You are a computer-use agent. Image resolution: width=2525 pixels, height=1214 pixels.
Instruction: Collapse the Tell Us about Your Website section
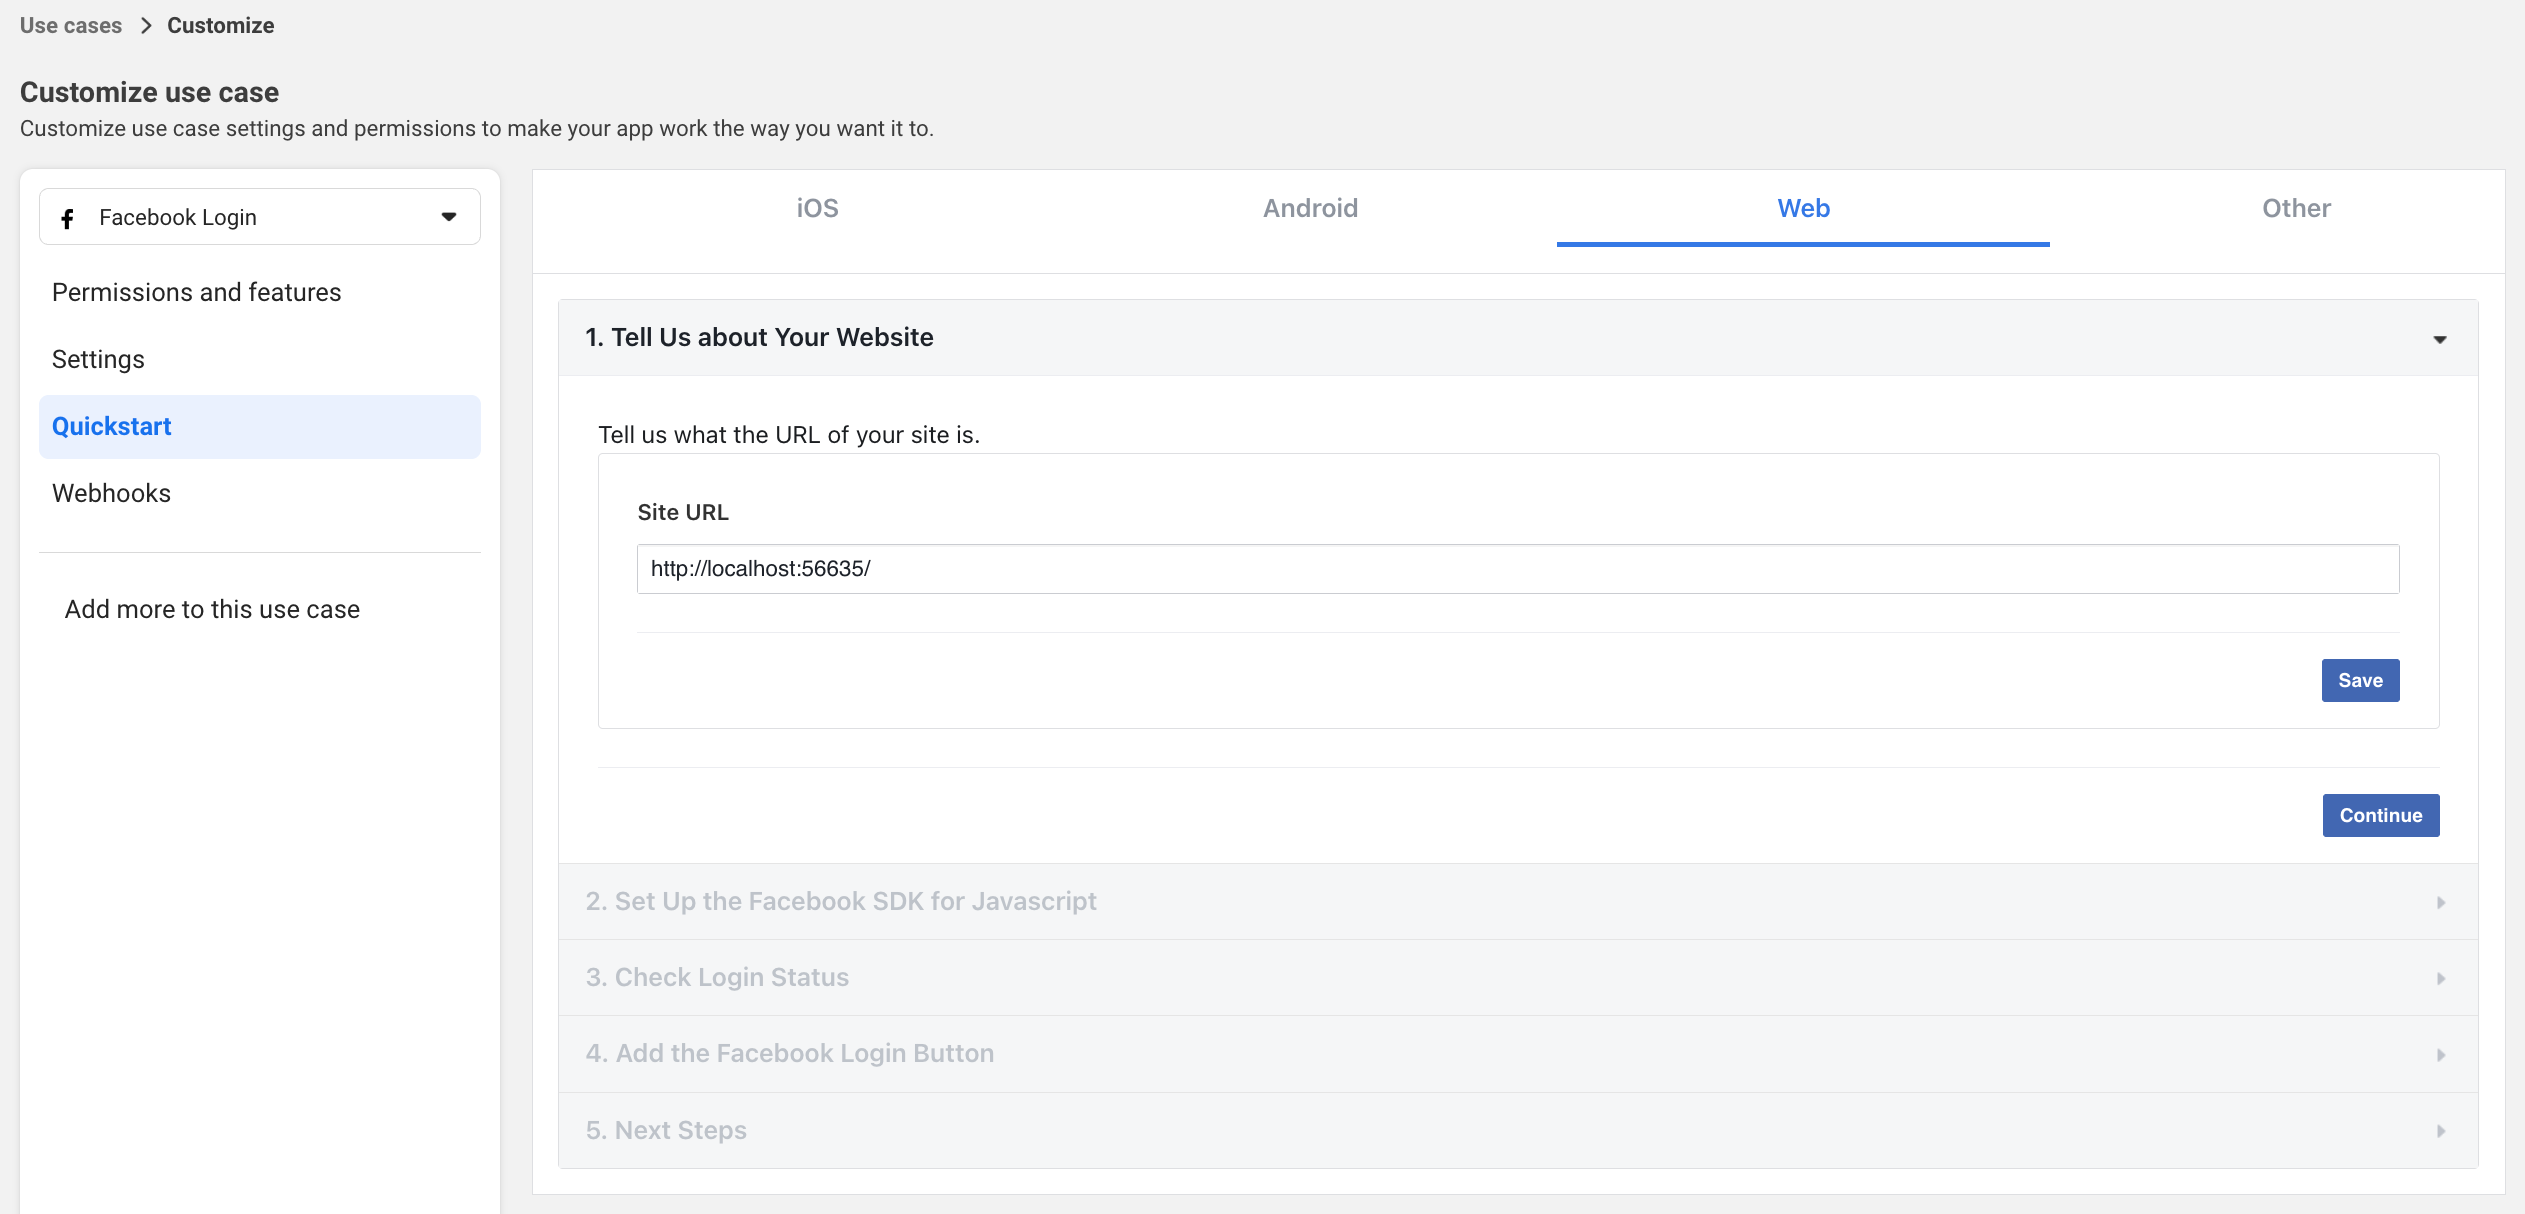click(x=2440, y=338)
